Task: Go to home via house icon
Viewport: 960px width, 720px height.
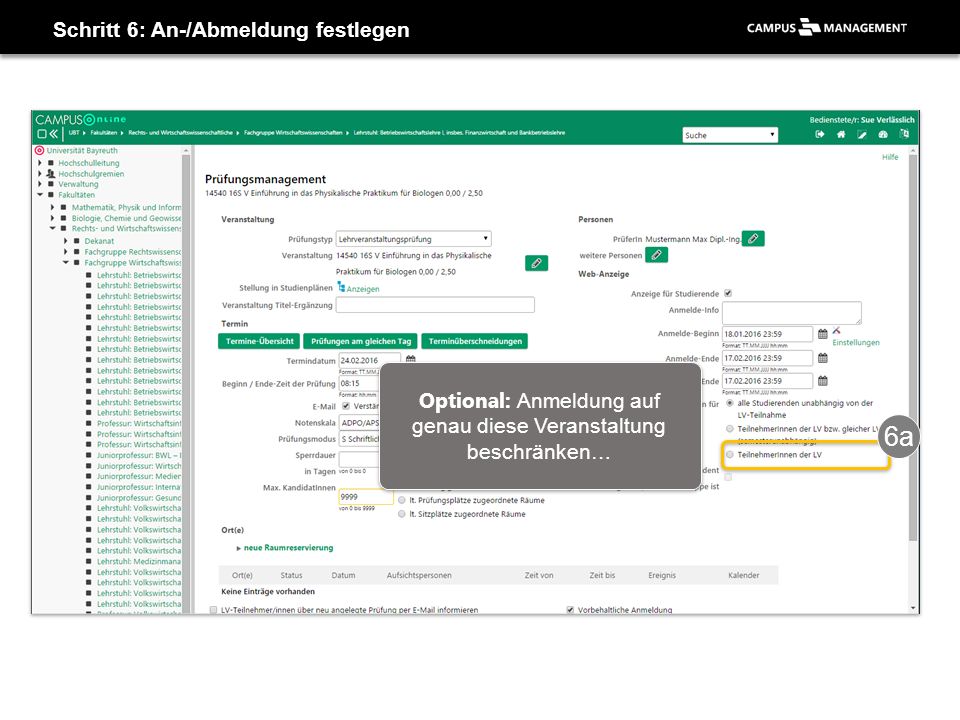Action: 841,135
